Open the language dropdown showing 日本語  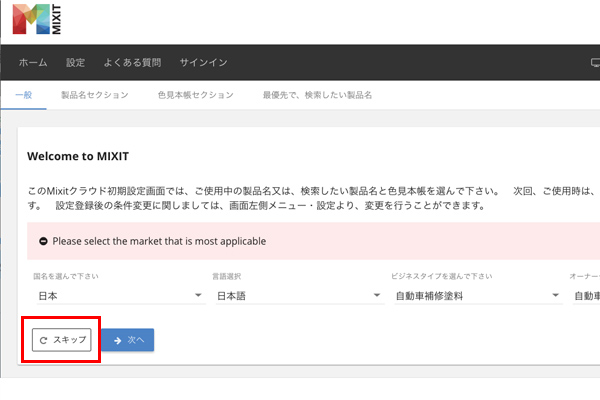coord(300,296)
